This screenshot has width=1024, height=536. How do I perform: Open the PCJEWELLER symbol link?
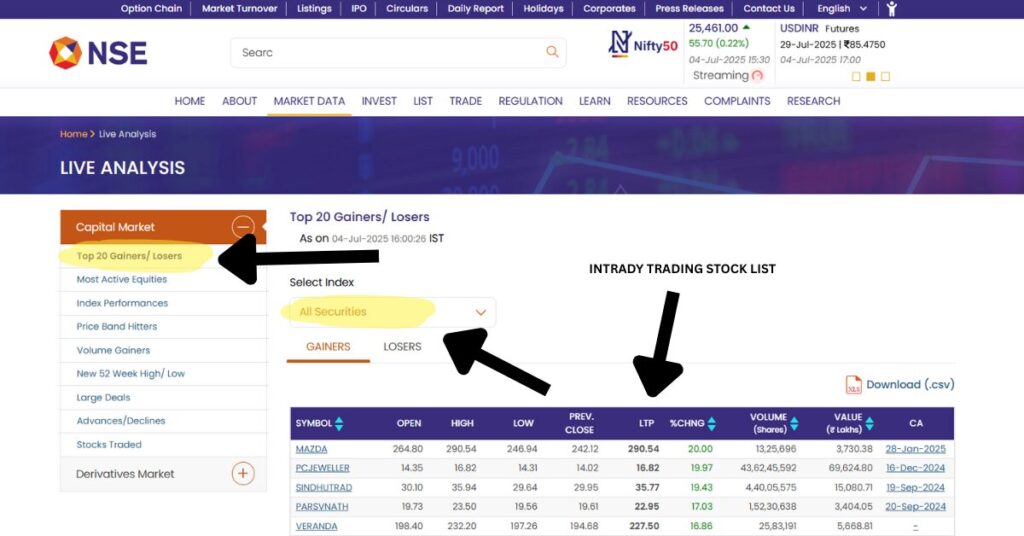click(x=323, y=468)
